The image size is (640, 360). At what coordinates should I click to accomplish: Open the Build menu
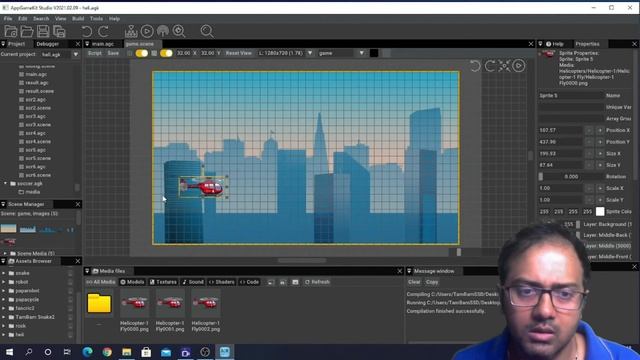[78, 19]
